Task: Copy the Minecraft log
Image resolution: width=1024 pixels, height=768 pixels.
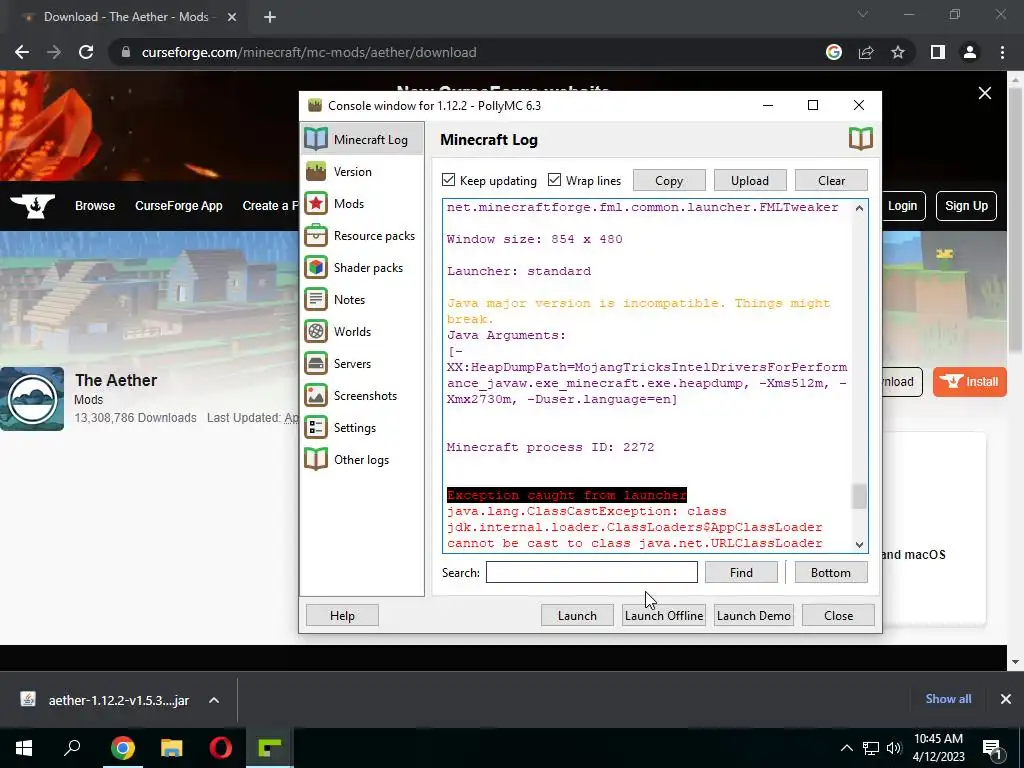Action: tap(669, 180)
